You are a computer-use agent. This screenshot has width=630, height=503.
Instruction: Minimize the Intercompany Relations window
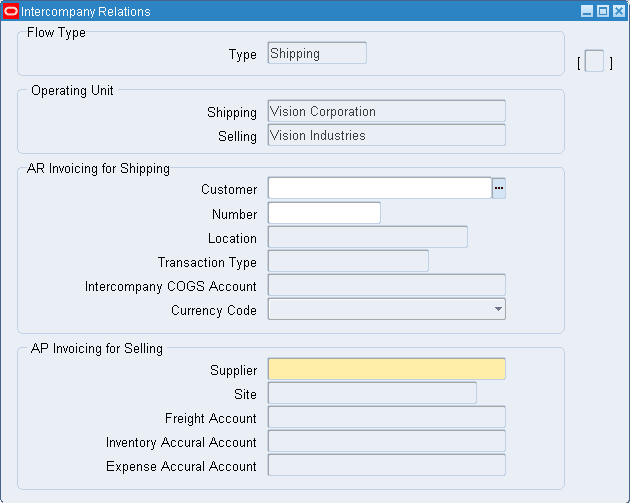(x=587, y=11)
